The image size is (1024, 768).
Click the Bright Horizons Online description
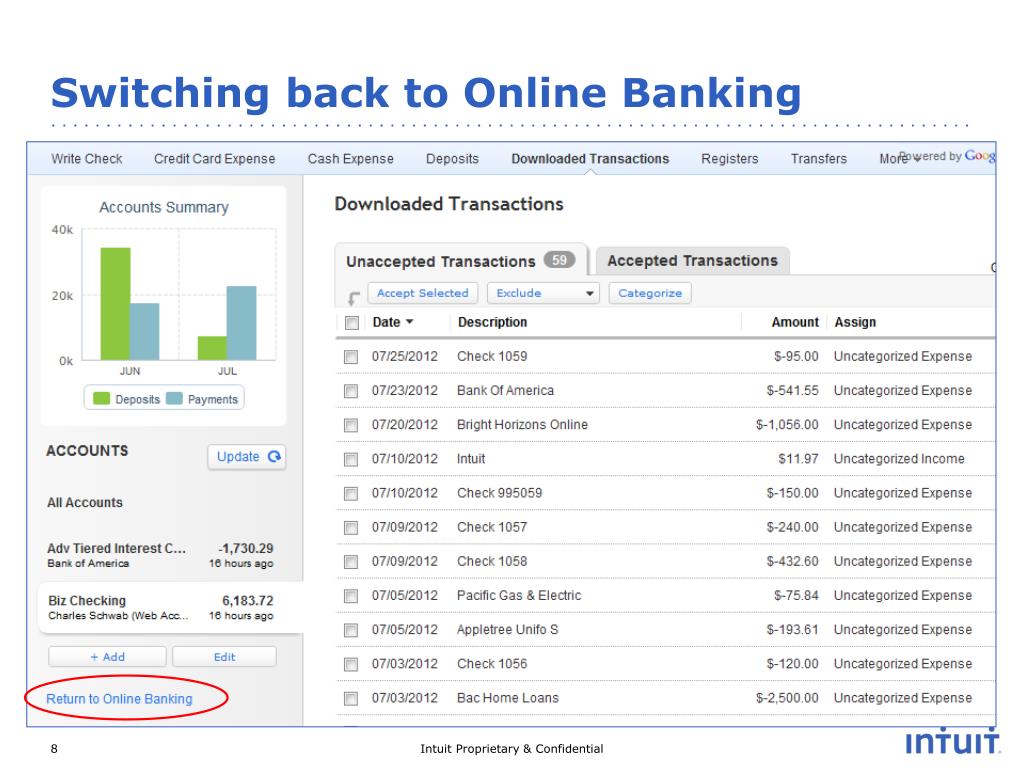point(522,425)
